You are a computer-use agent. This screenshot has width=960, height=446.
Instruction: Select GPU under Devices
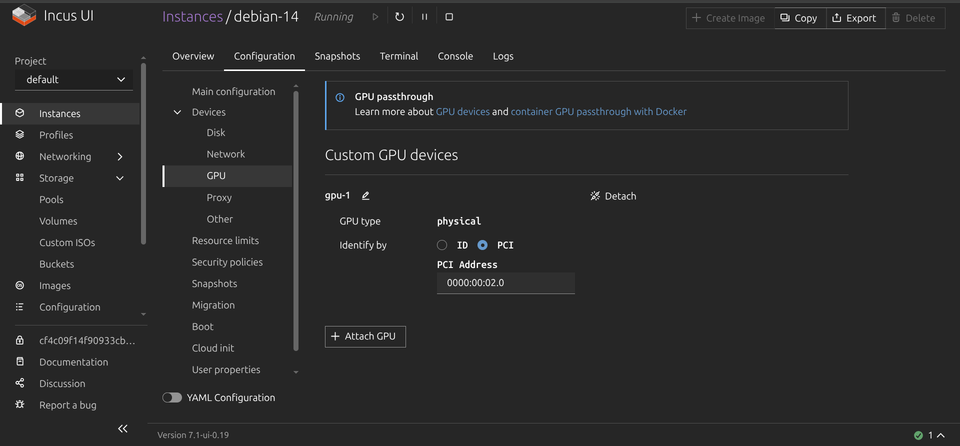pos(227,176)
